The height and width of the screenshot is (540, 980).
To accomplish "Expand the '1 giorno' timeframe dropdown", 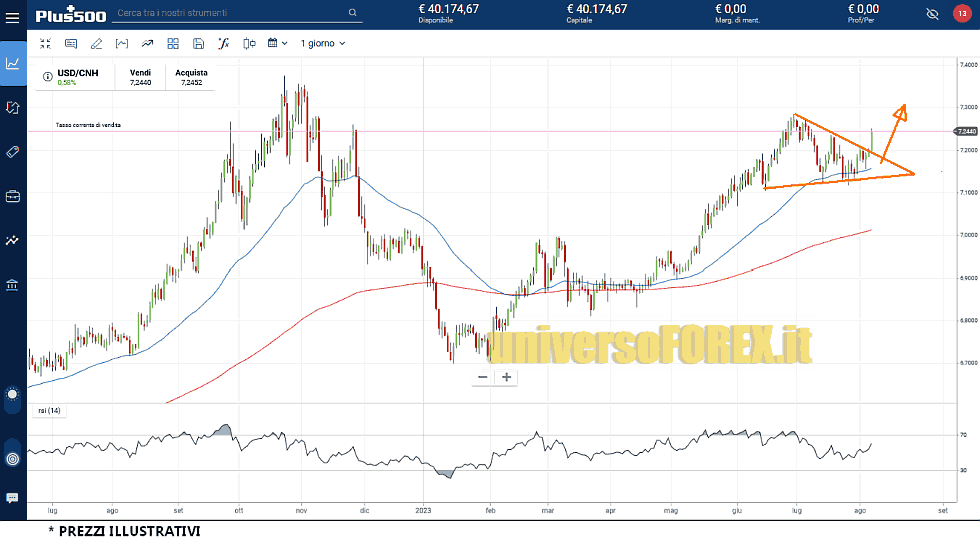I will pyautogui.click(x=322, y=44).
